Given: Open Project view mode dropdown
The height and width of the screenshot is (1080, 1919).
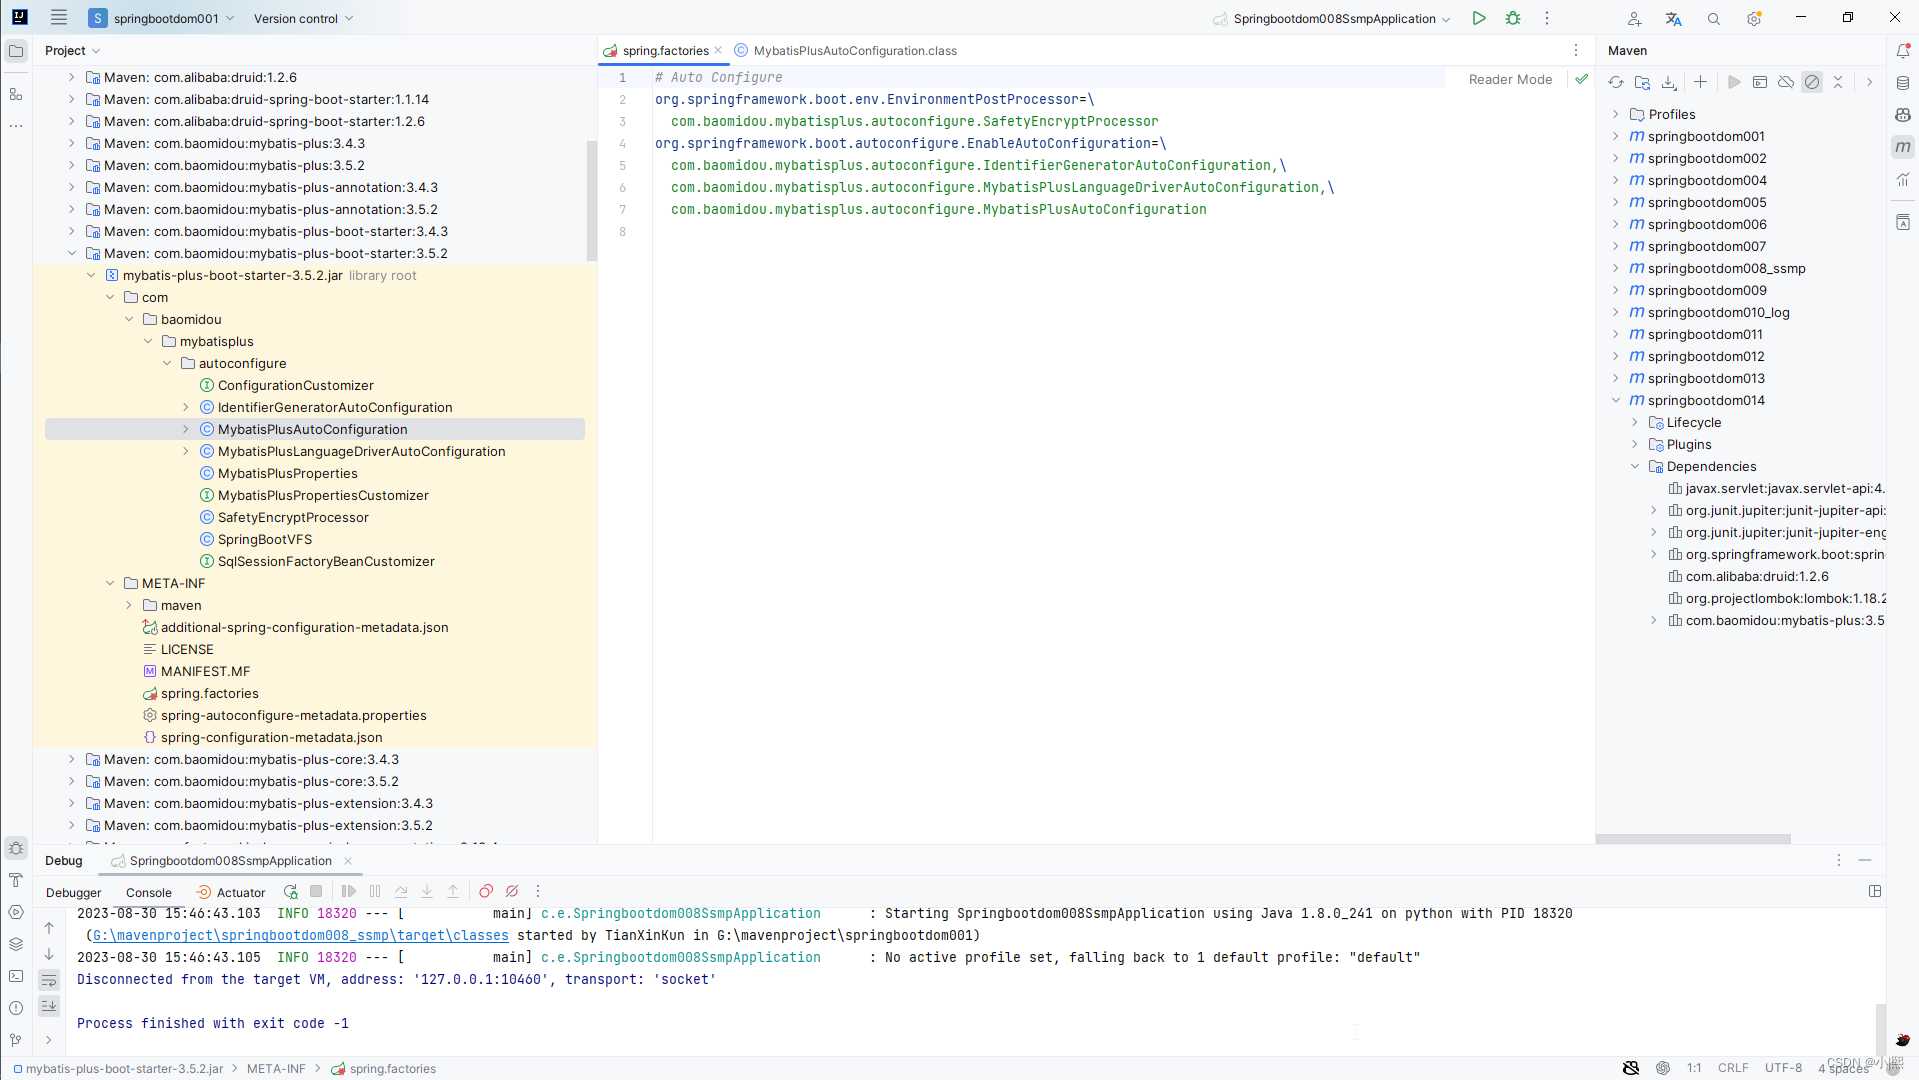Looking at the screenshot, I should 72,51.
